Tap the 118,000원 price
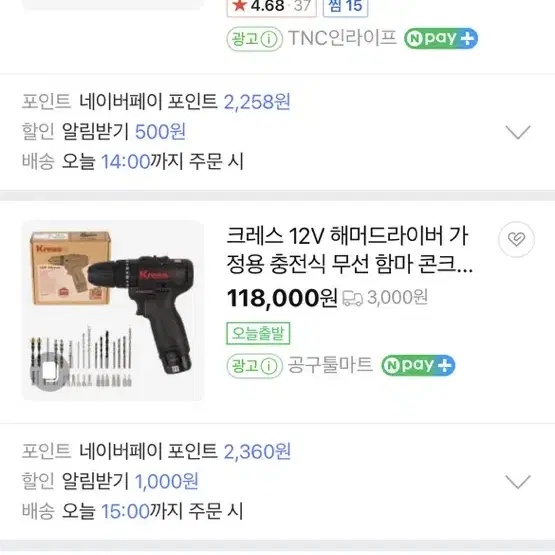Screen dimensions: 555x555 click(x=282, y=298)
